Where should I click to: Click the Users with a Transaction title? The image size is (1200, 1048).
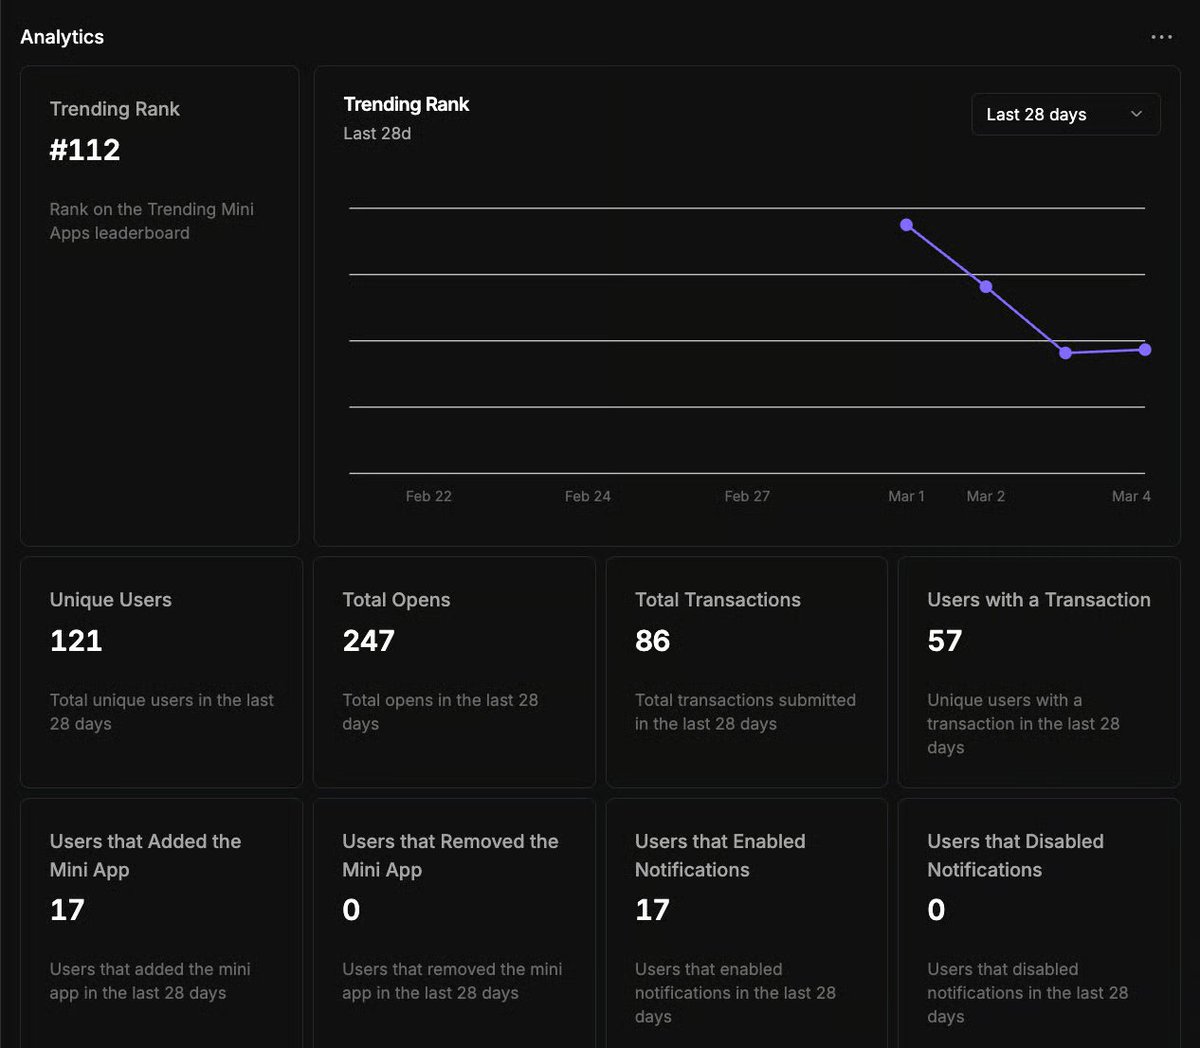point(1039,600)
